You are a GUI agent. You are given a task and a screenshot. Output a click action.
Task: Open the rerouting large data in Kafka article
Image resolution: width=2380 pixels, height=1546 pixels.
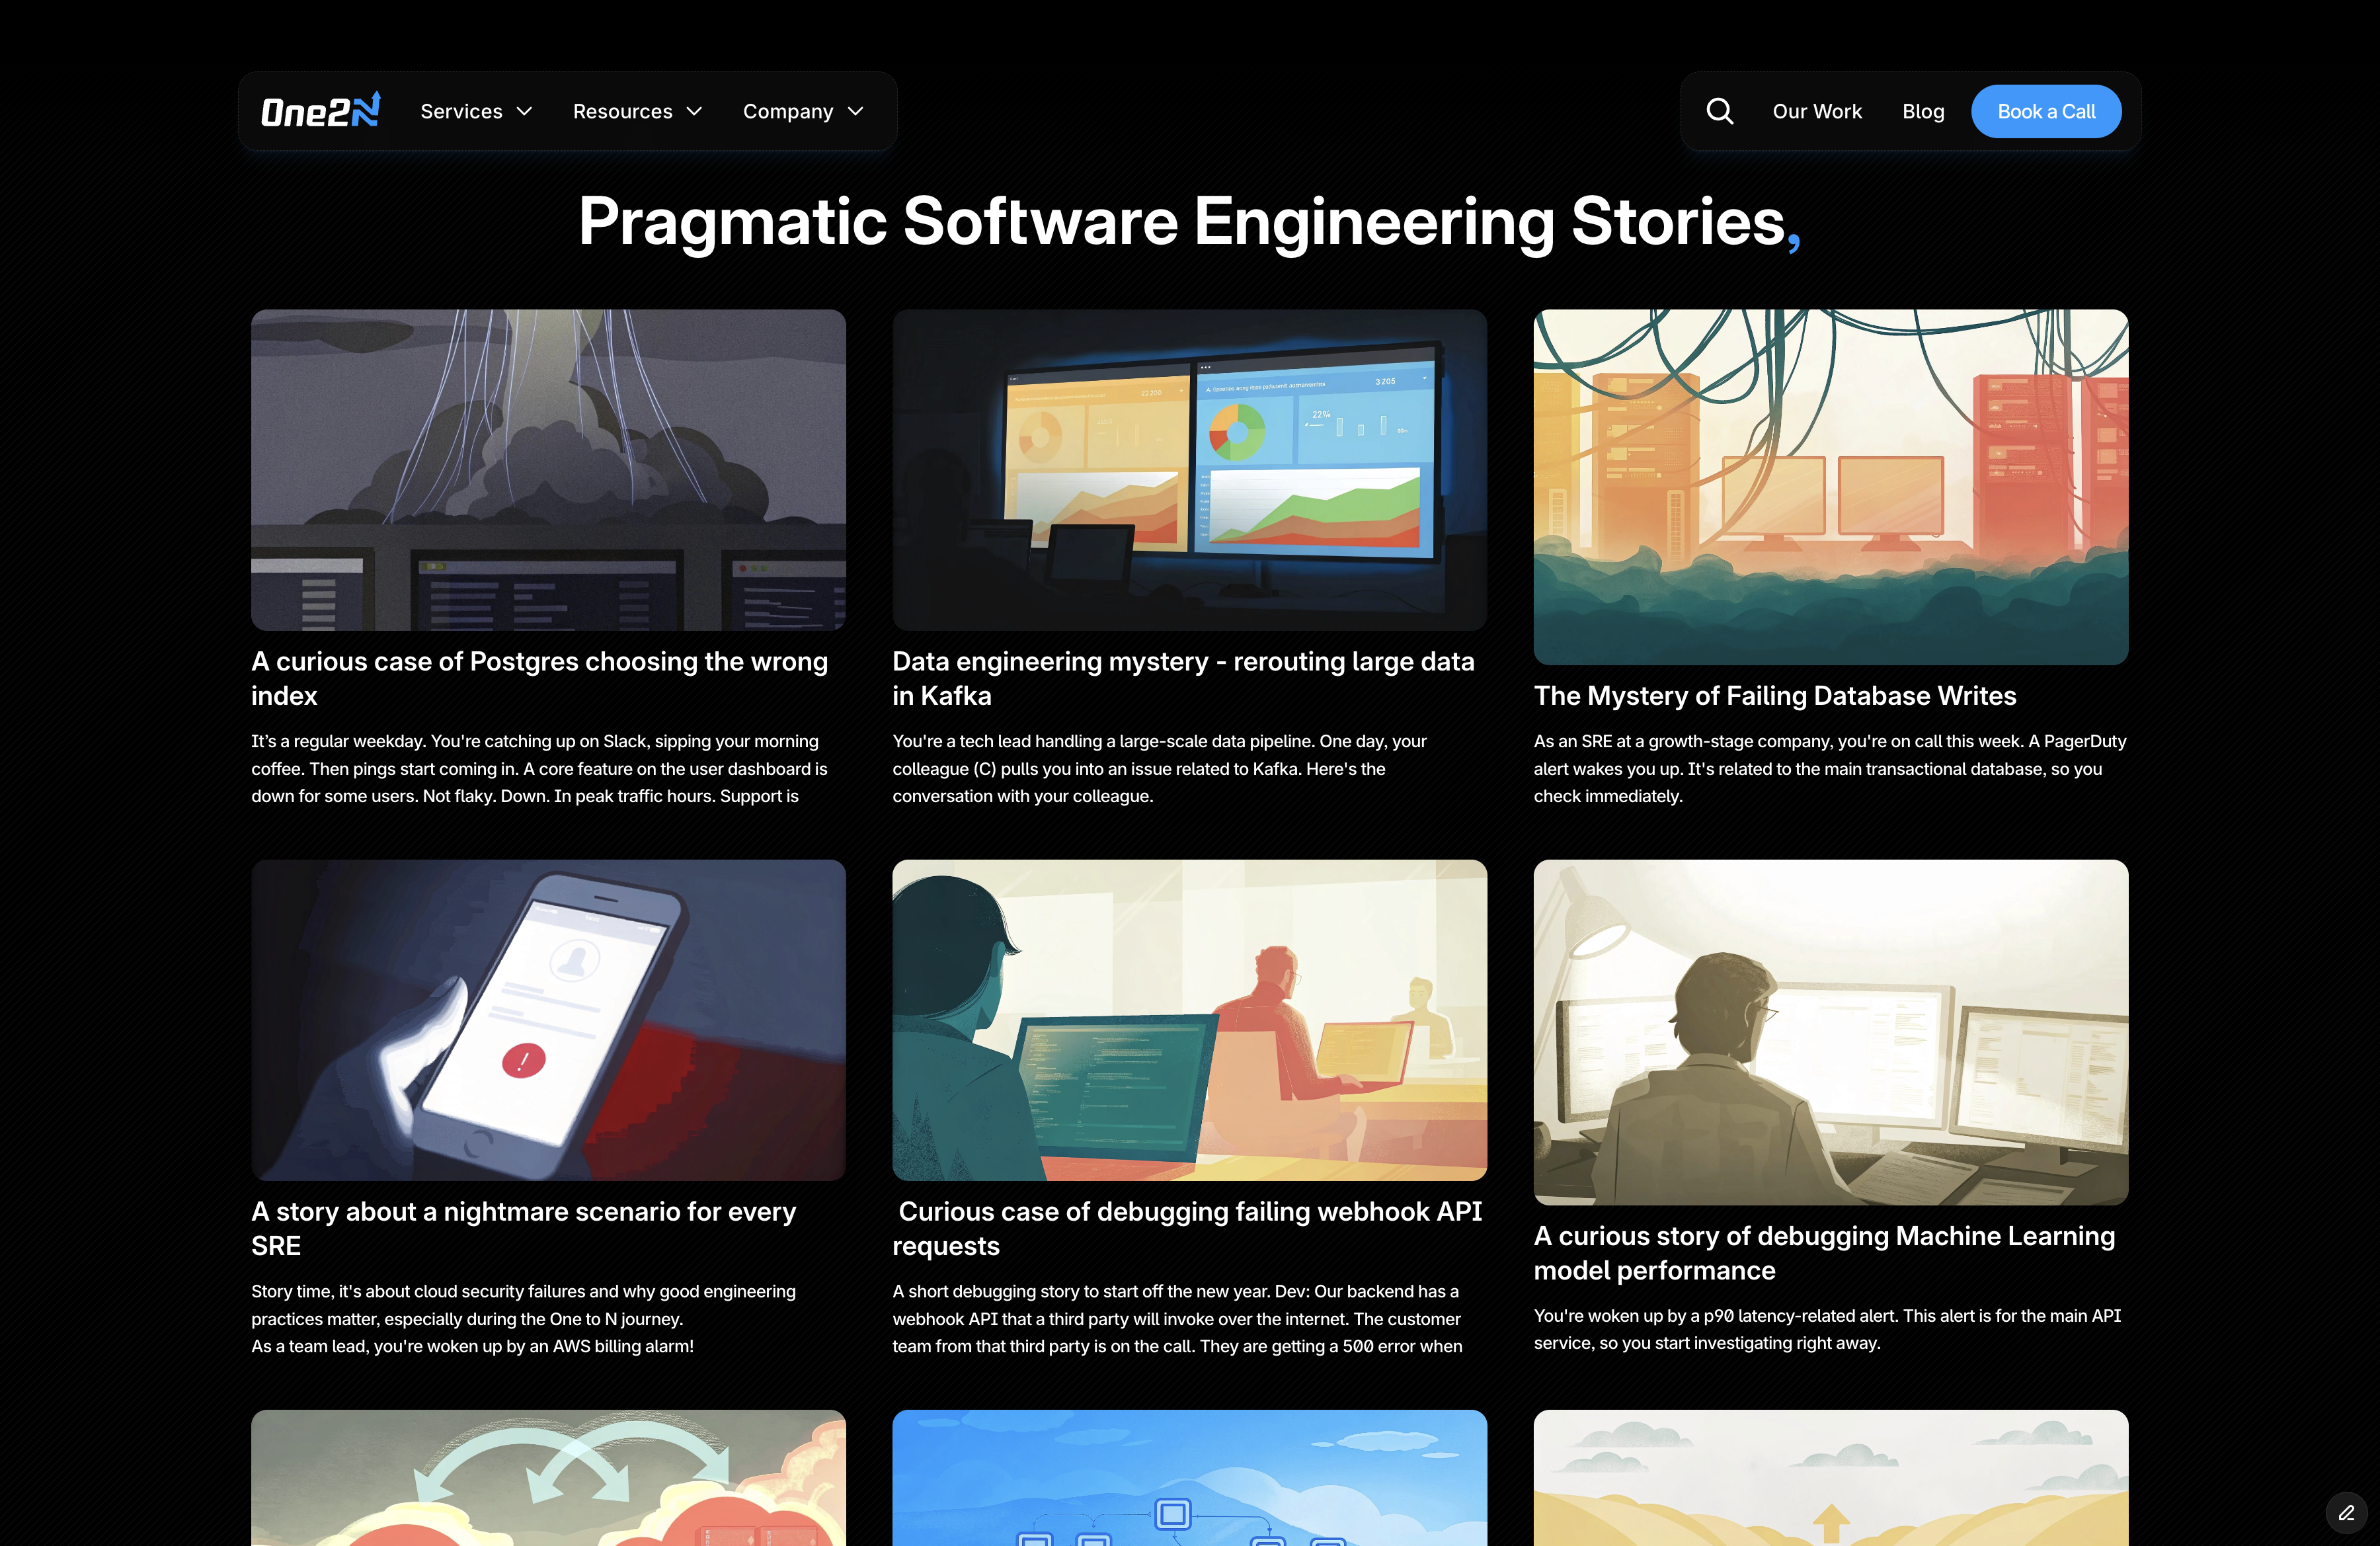pyautogui.click(x=1183, y=678)
